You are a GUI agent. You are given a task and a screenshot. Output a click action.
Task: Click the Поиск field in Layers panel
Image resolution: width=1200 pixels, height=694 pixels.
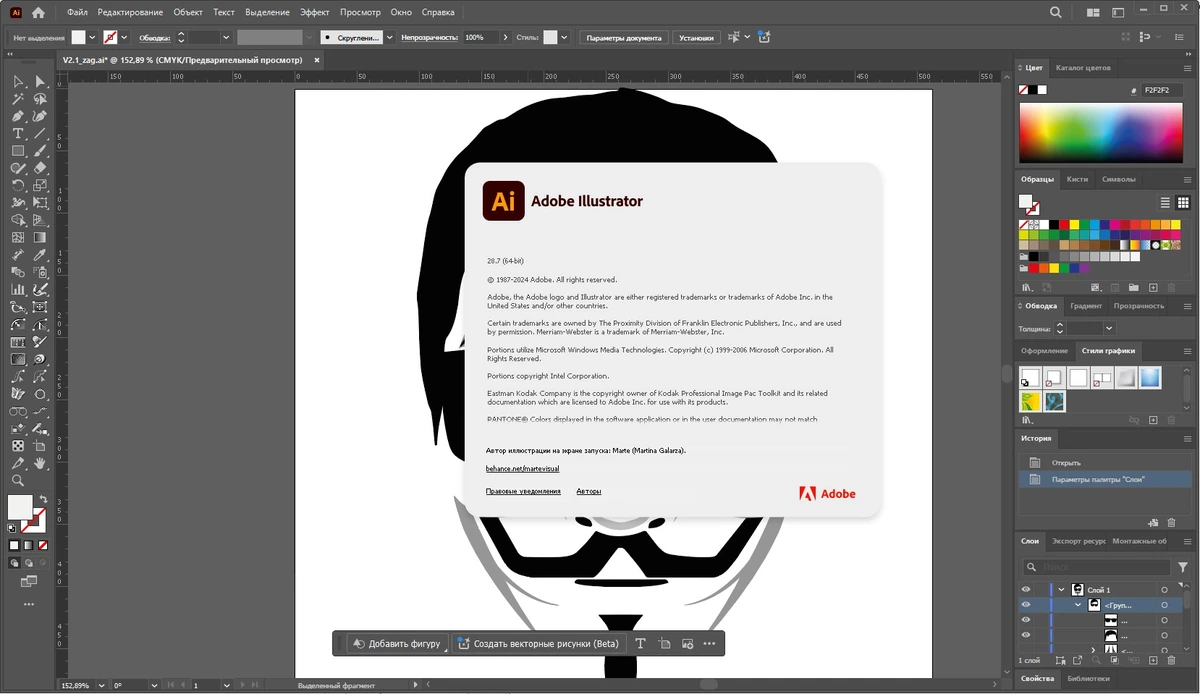point(1095,566)
